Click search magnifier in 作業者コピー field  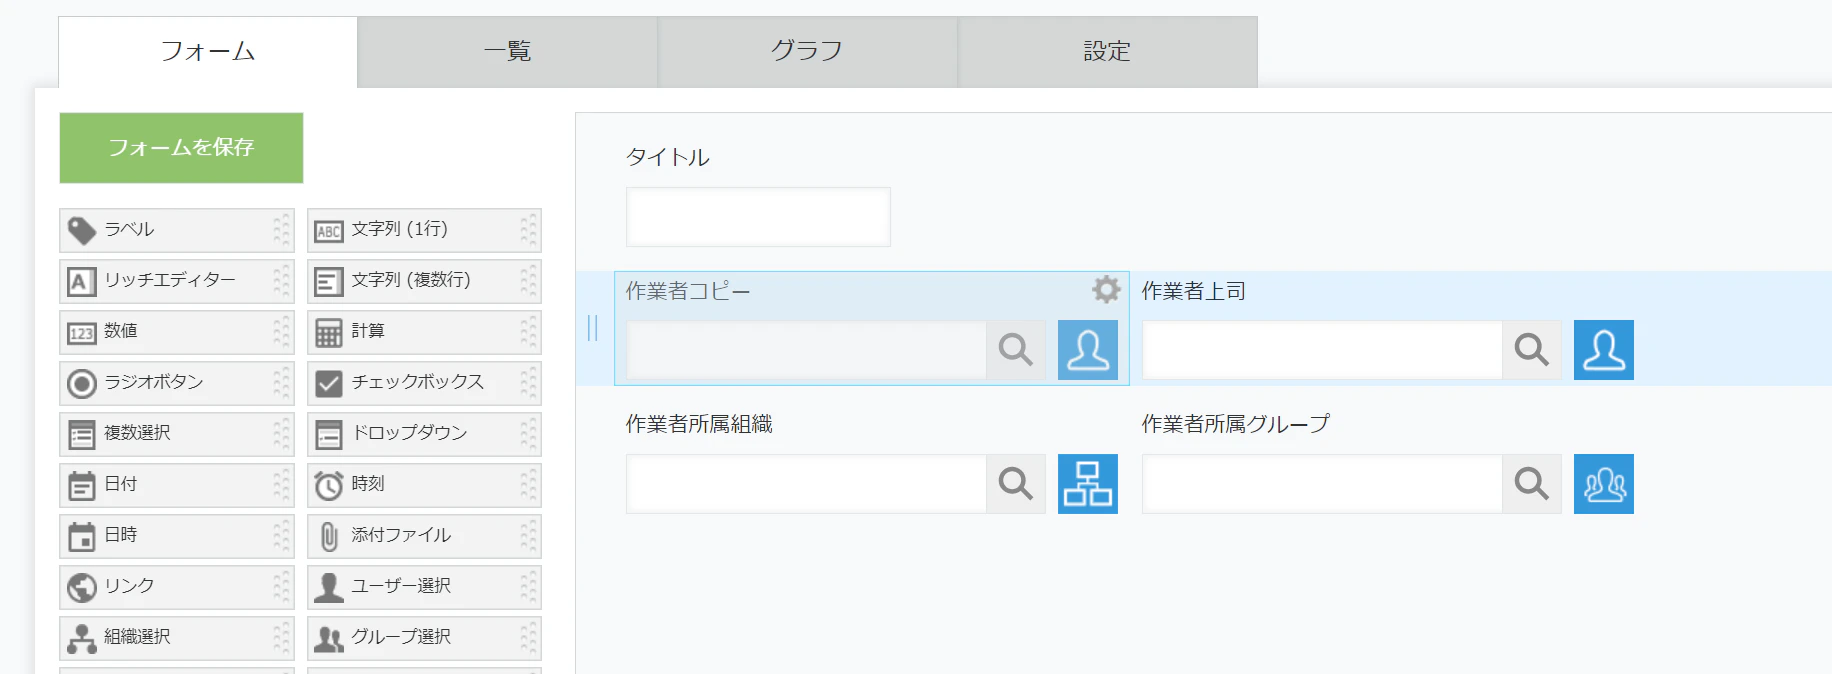[x=1016, y=350]
